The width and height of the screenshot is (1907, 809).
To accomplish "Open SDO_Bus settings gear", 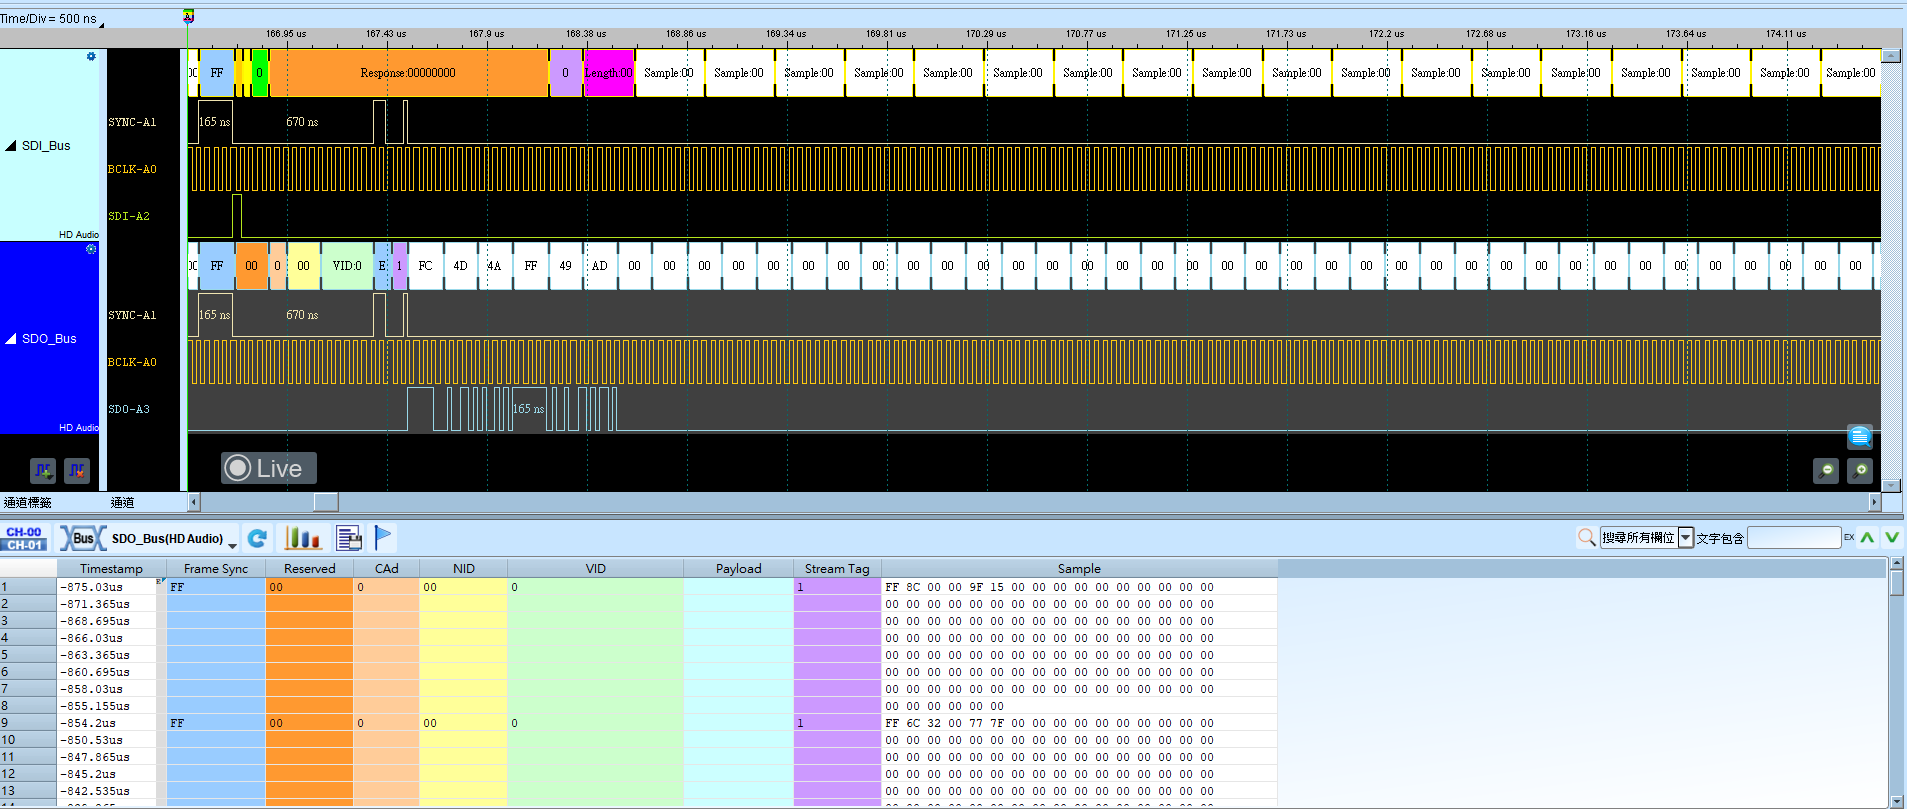I will click(x=91, y=249).
